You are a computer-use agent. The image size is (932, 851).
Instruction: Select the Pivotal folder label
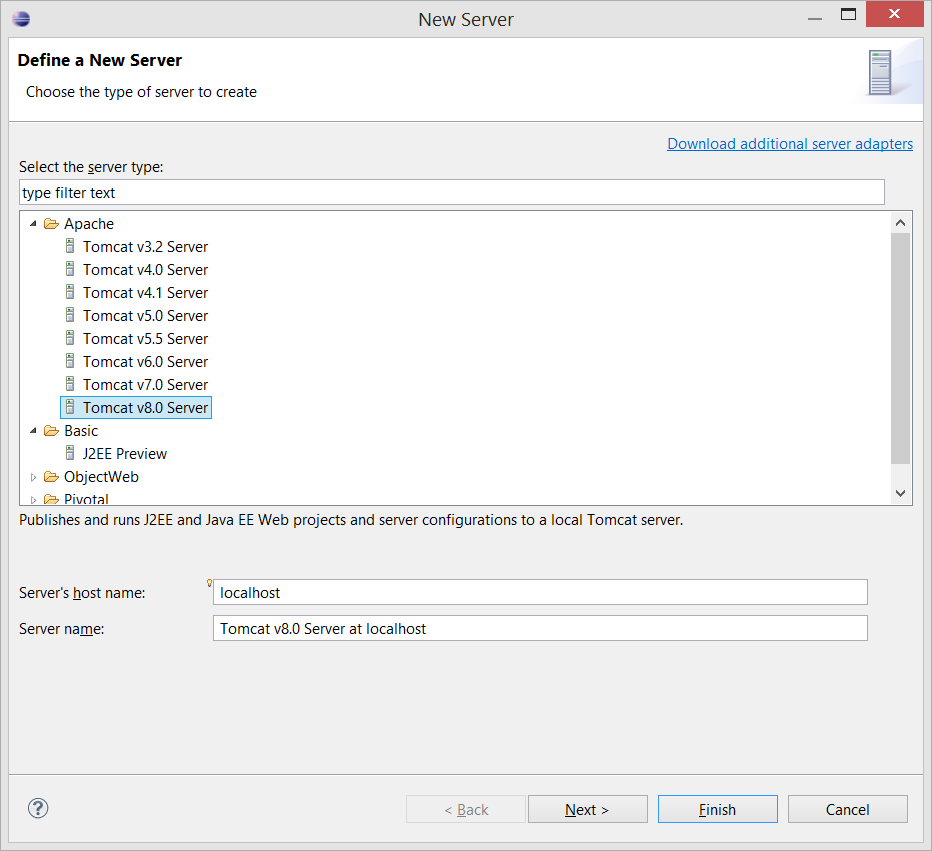pyautogui.click(x=86, y=499)
